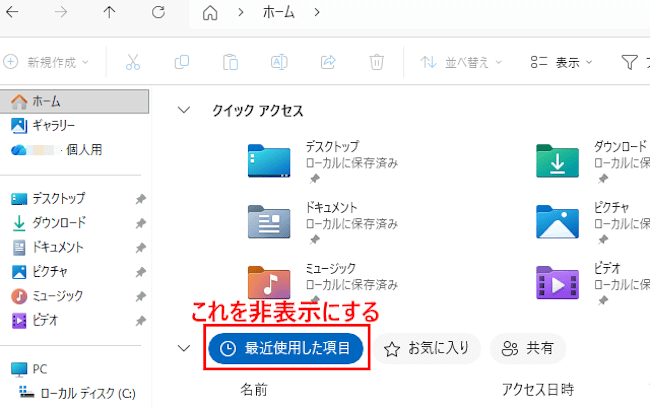Open the 新規作成 dropdown
Image resolution: width=650 pixels, height=409 pixels.
(46, 62)
